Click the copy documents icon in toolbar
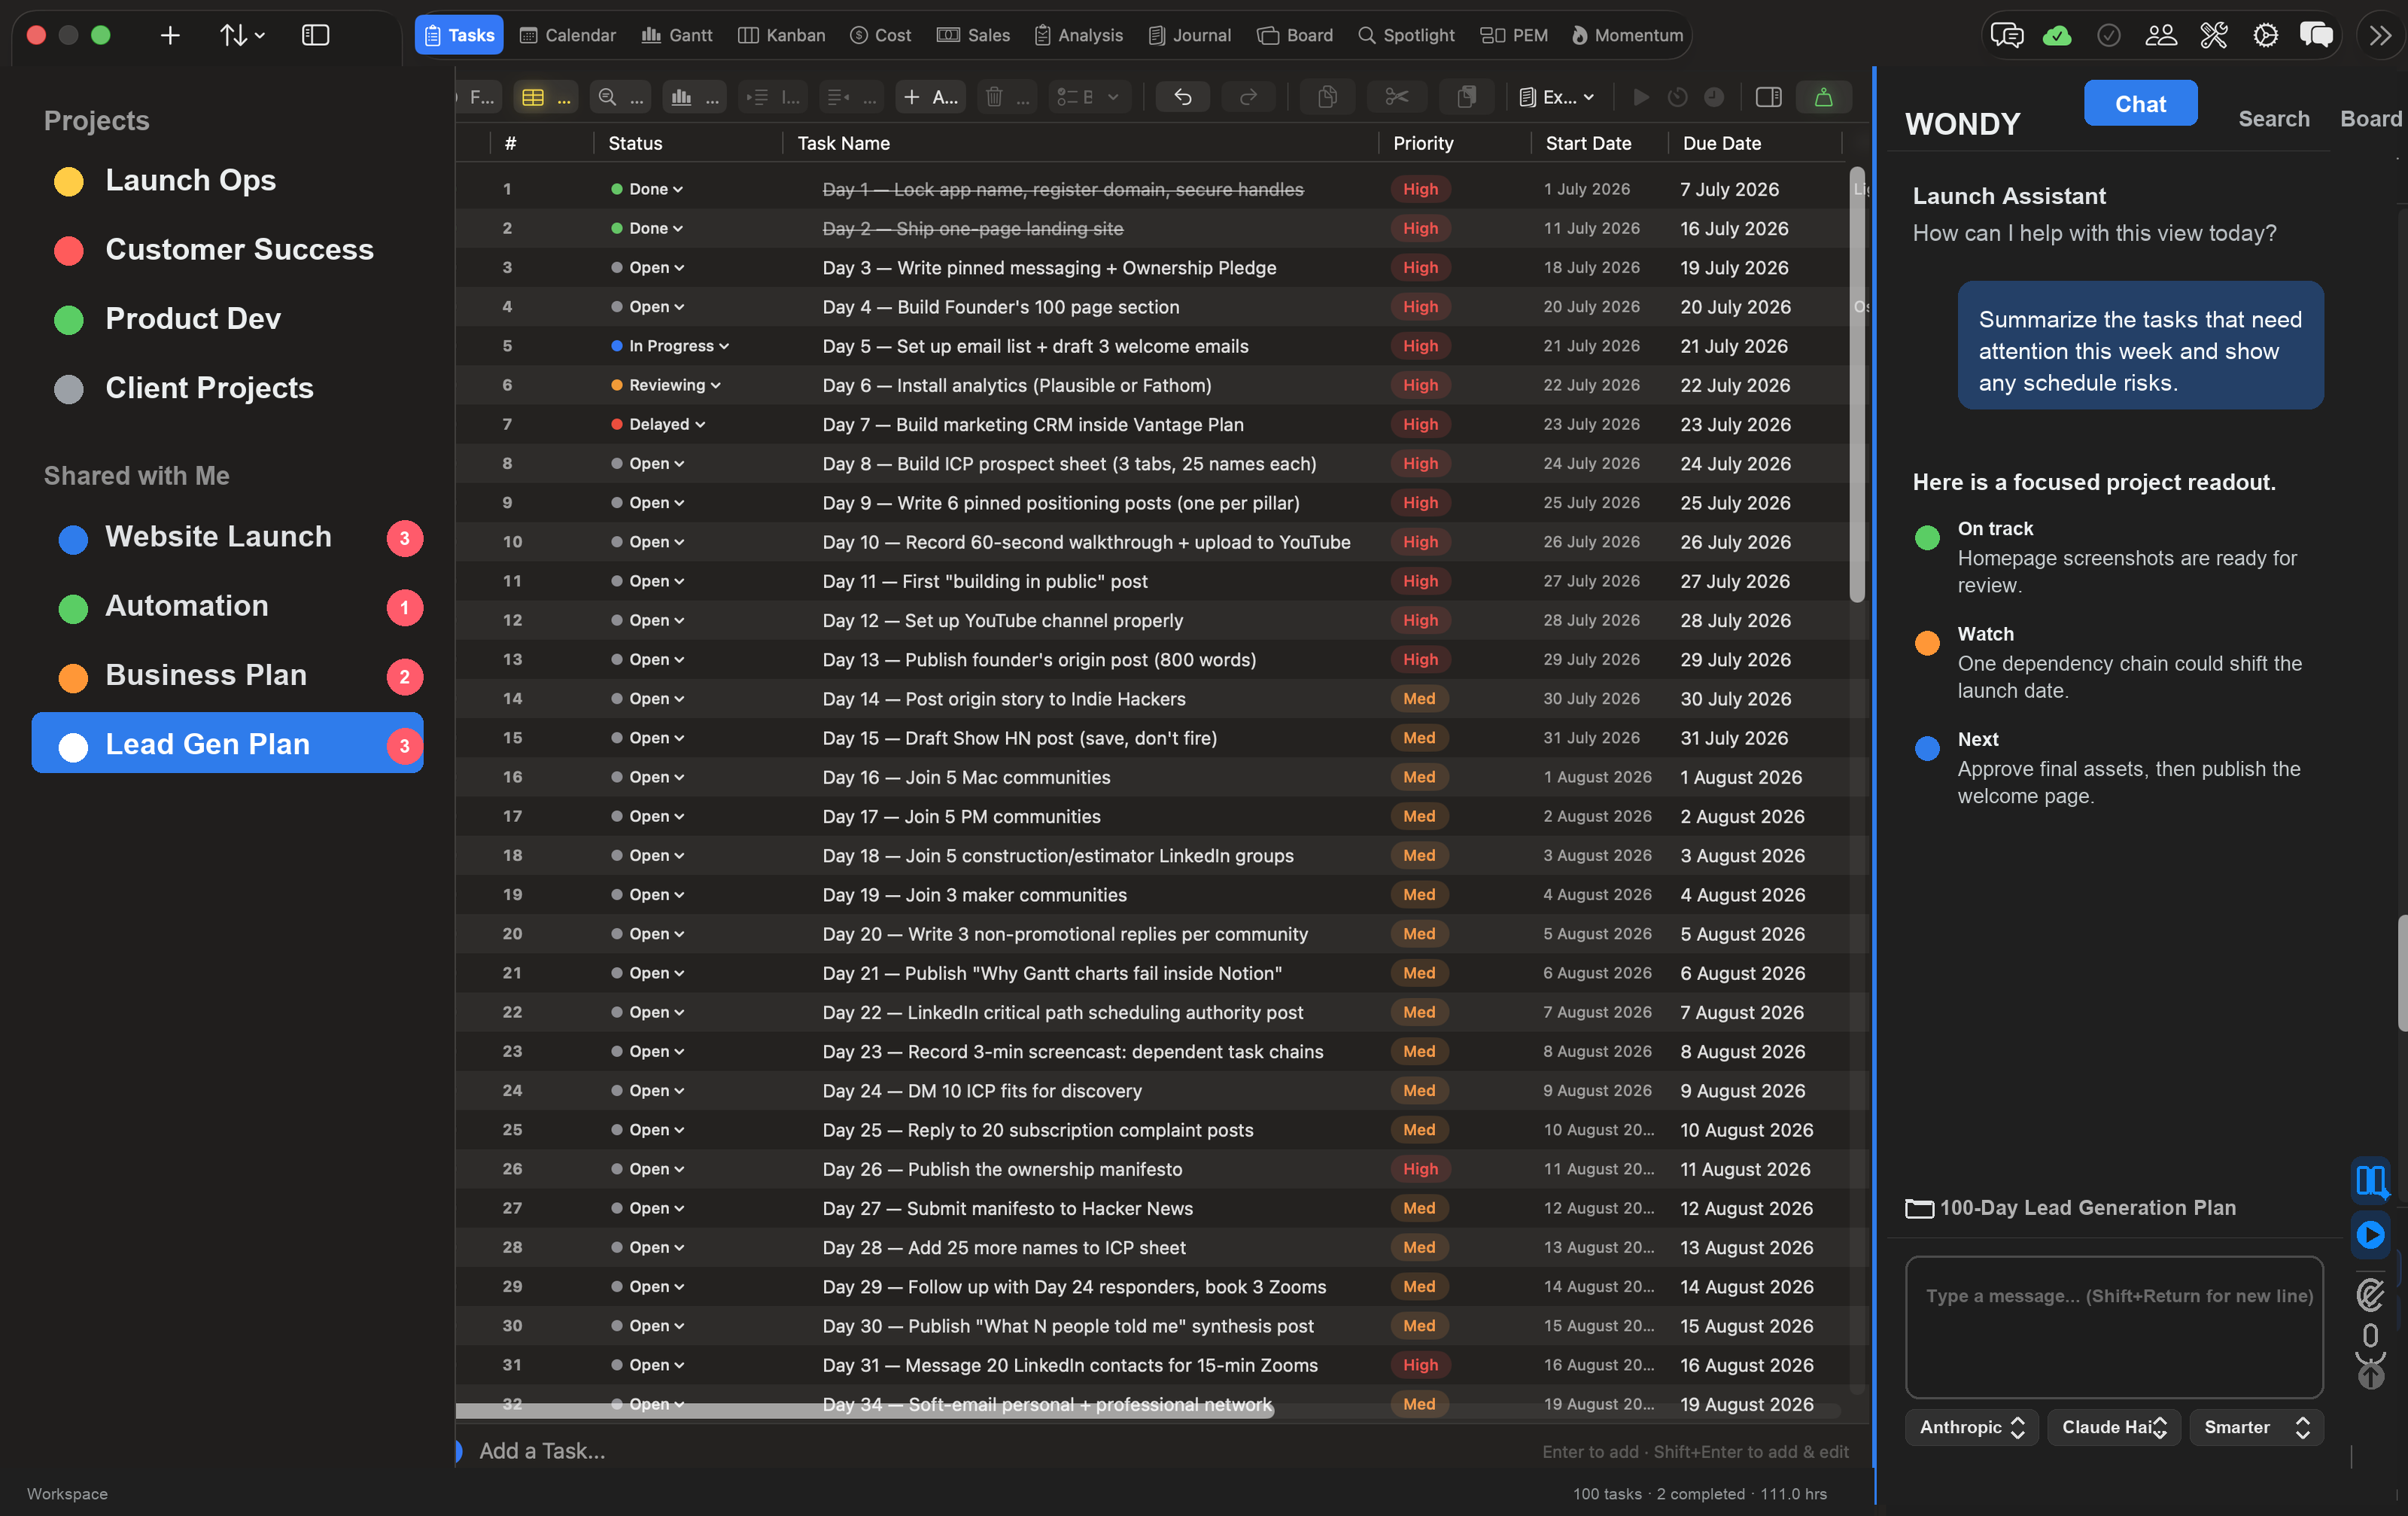 tap(1327, 97)
